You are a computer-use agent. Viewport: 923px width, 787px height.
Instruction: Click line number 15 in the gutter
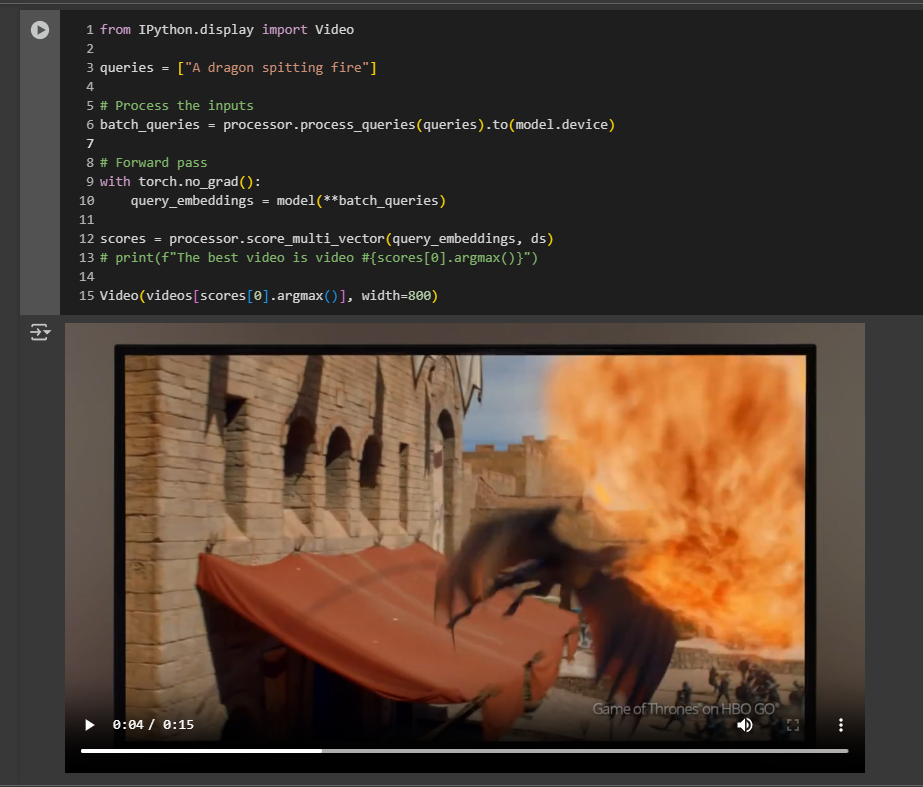[87, 295]
